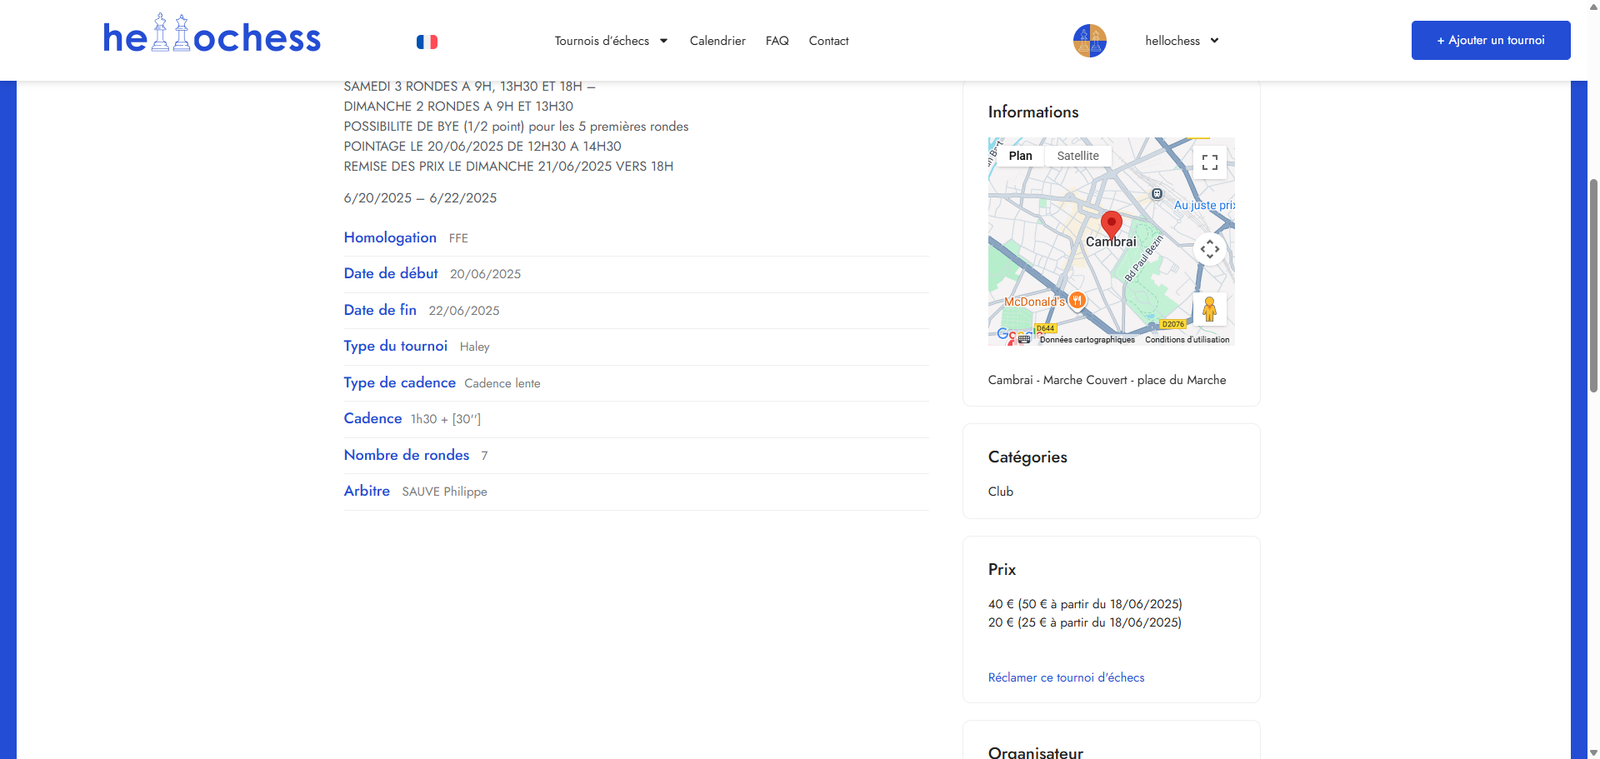Click the train station icon on map
The image size is (1600, 759).
tap(1157, 194)
